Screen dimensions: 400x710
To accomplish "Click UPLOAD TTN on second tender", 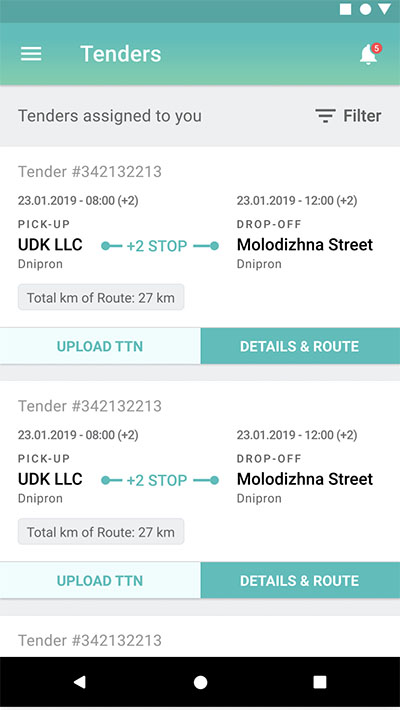I will pos(100,581).
